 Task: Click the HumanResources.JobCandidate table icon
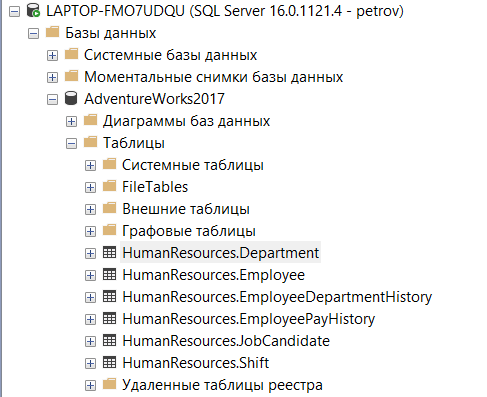point(109,341)
